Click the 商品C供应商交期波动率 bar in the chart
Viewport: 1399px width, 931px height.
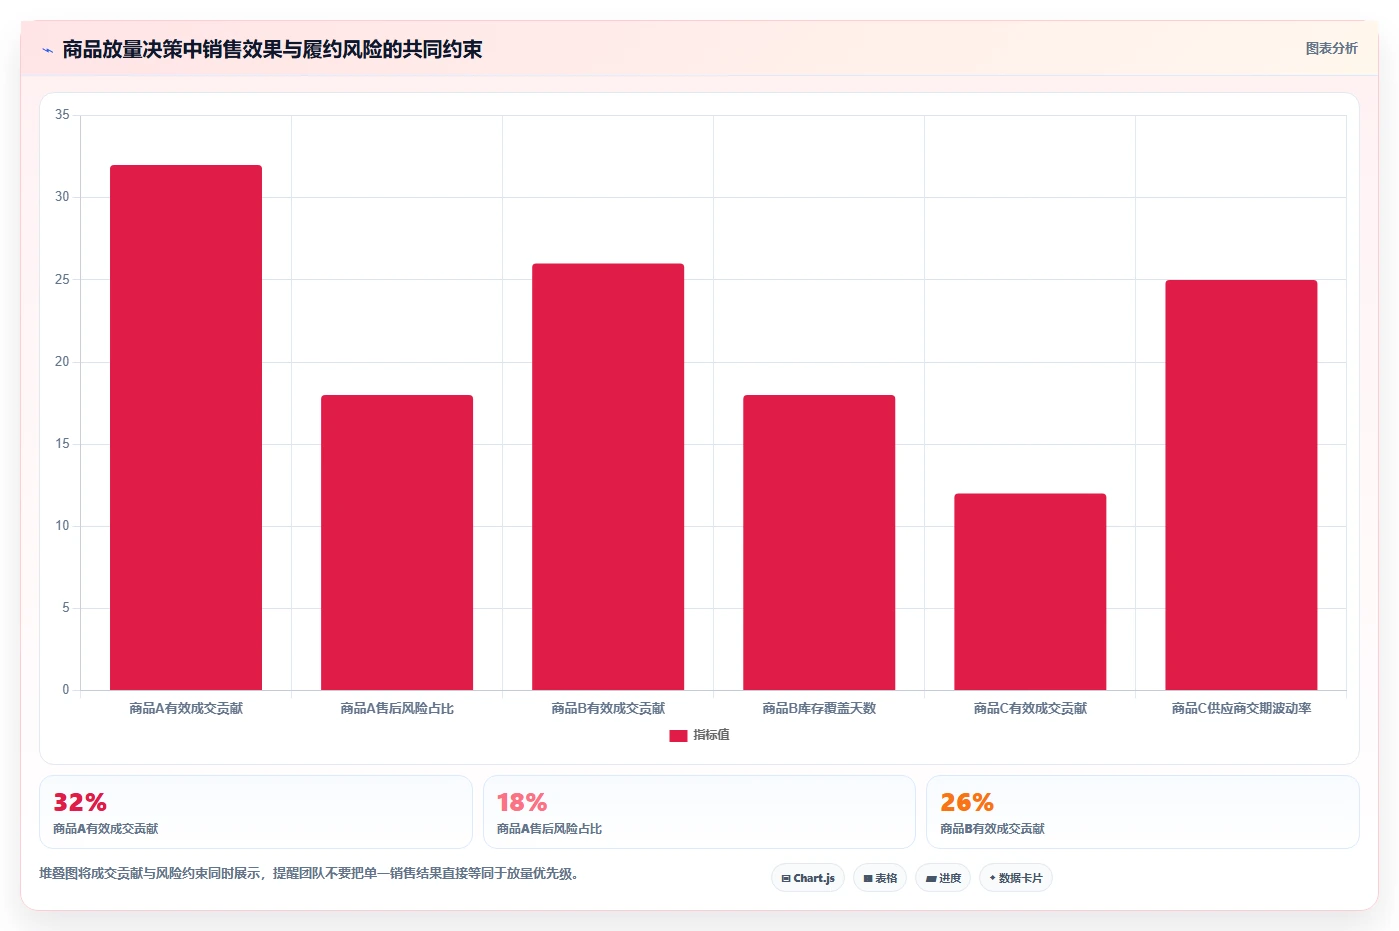(1241, 485)
